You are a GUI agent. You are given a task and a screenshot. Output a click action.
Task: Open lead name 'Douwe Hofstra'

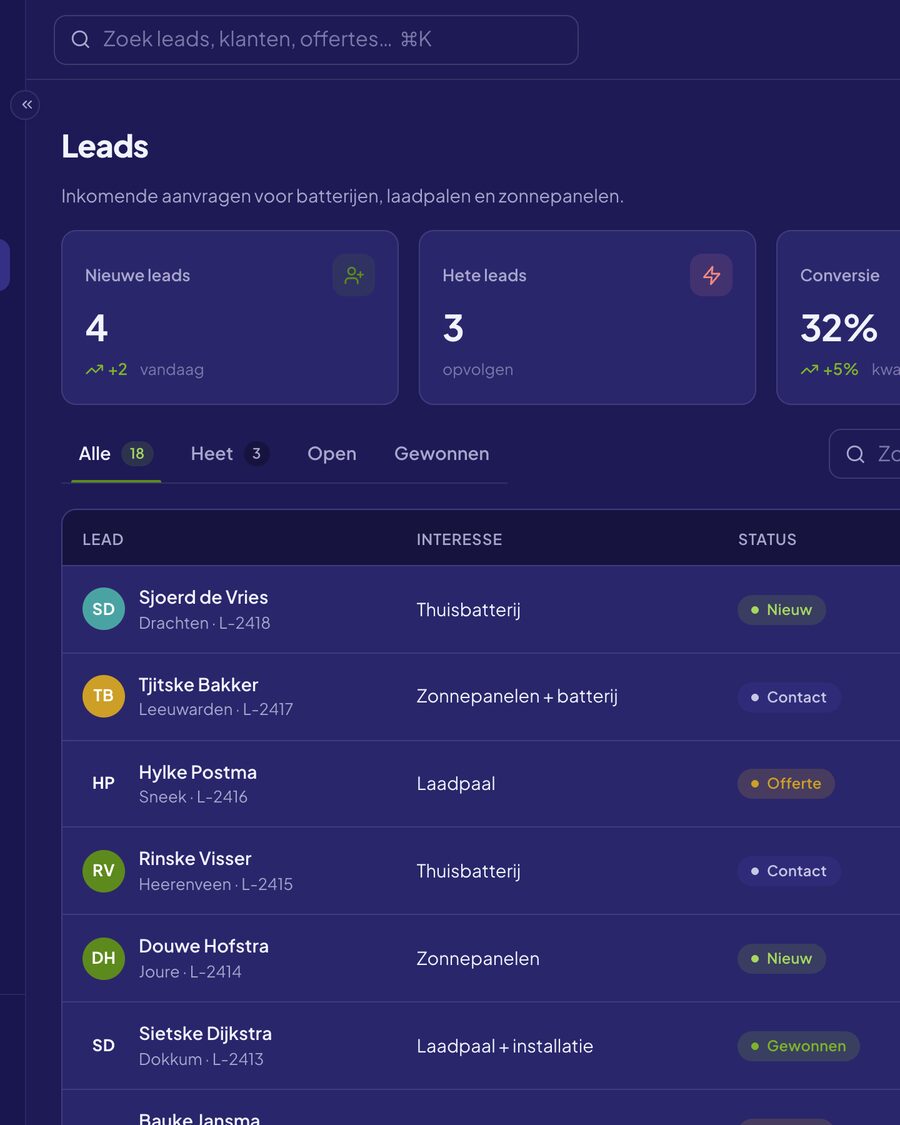[204, 946]
